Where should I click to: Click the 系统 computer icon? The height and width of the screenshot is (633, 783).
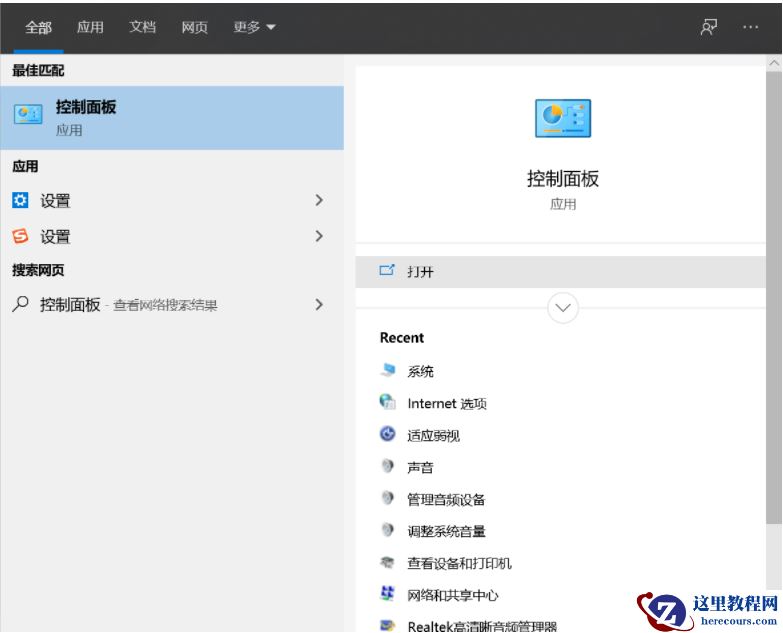tap(388, 370)
